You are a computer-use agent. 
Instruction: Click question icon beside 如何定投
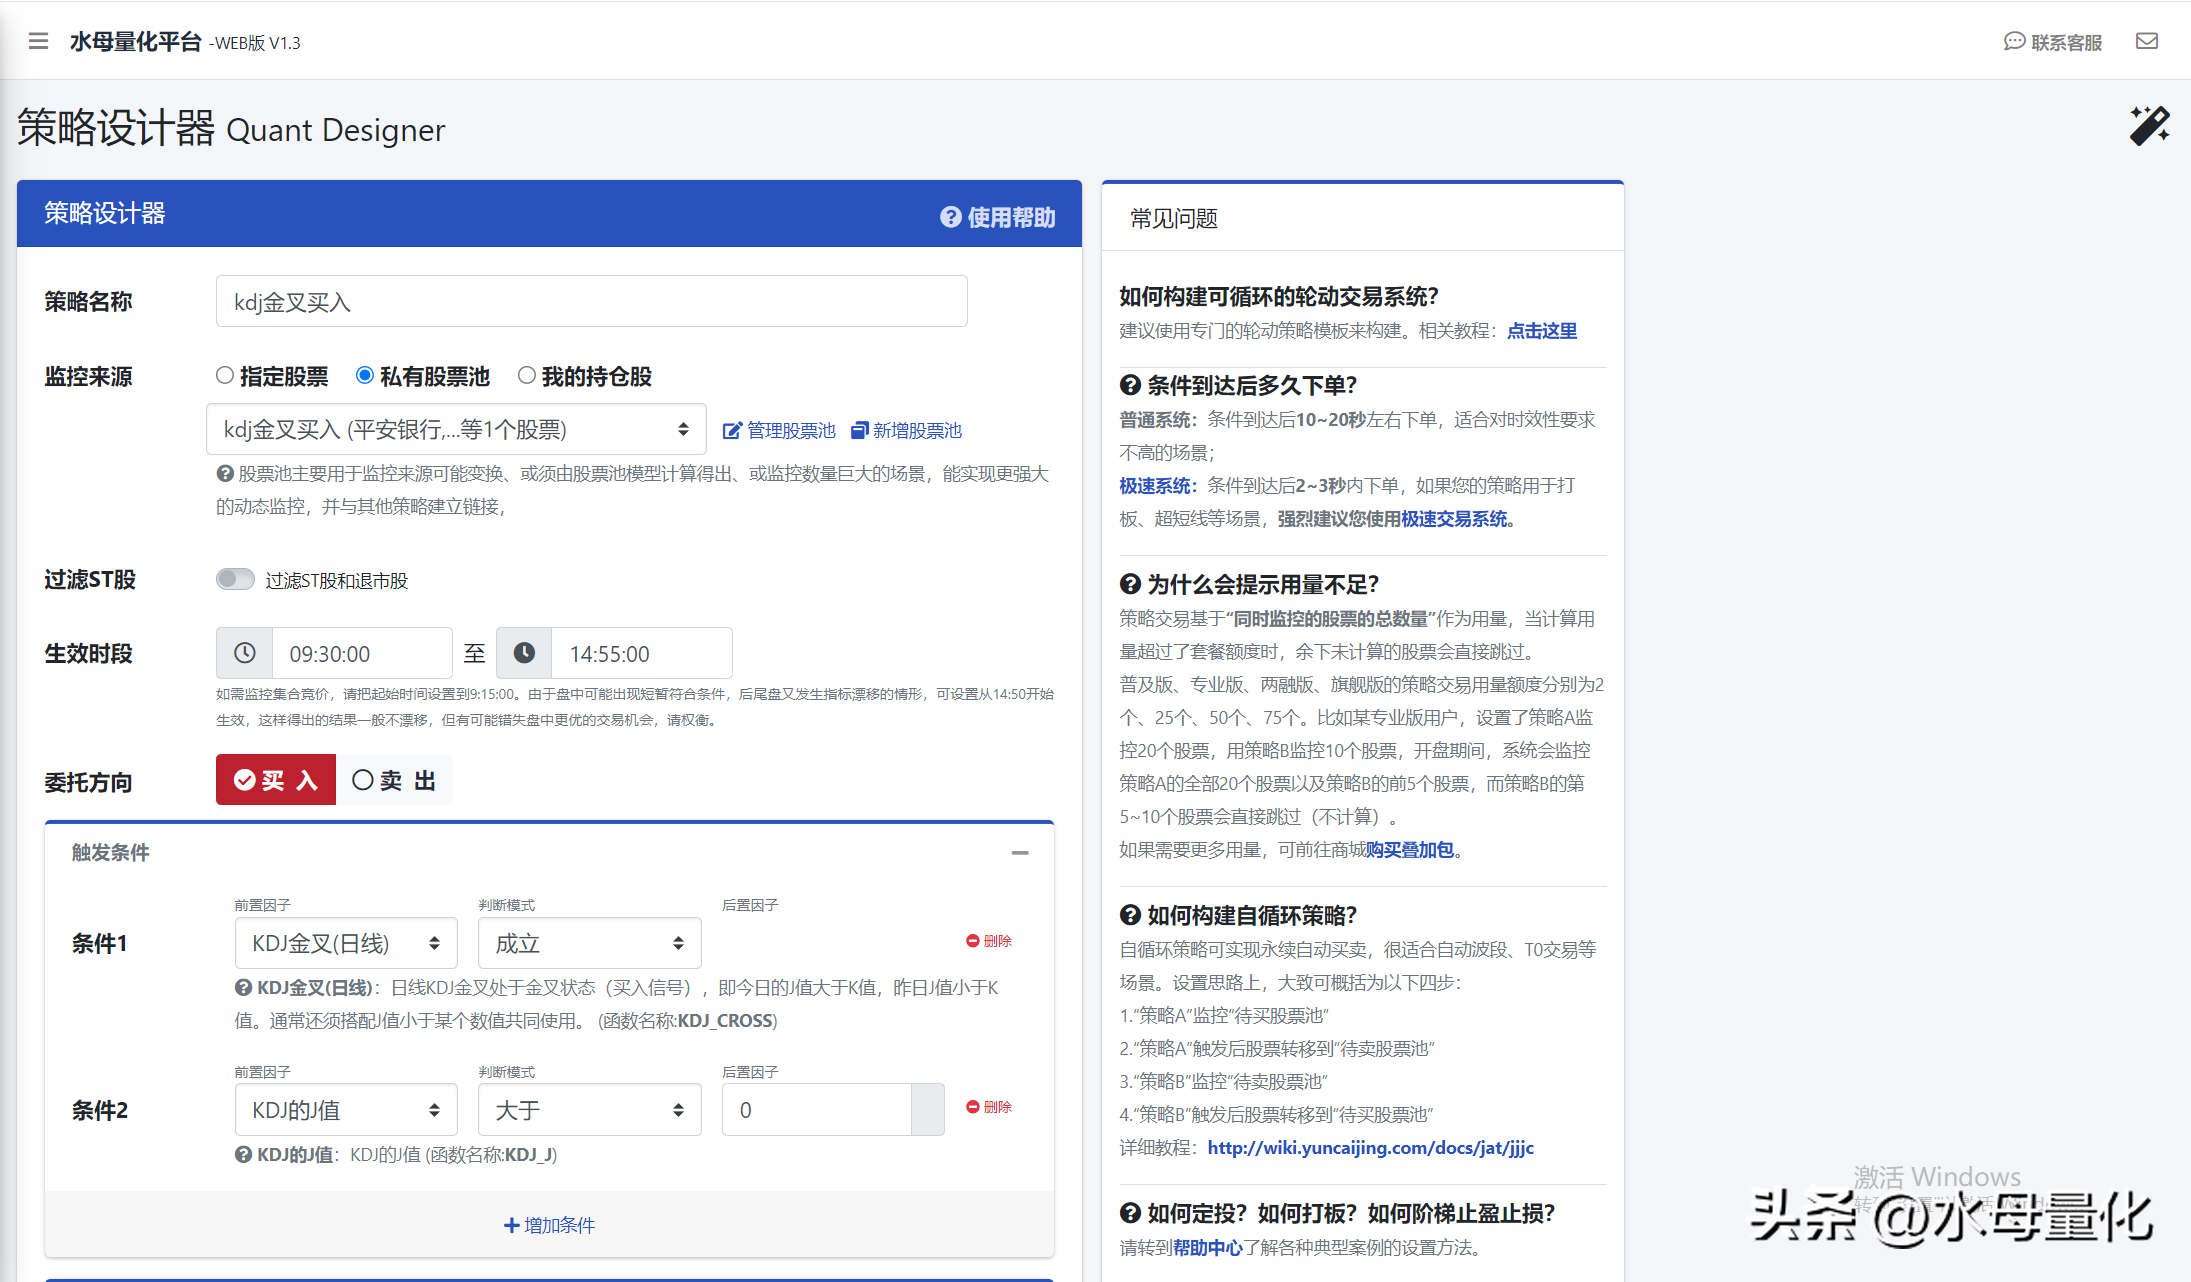pos(1130,1214)
